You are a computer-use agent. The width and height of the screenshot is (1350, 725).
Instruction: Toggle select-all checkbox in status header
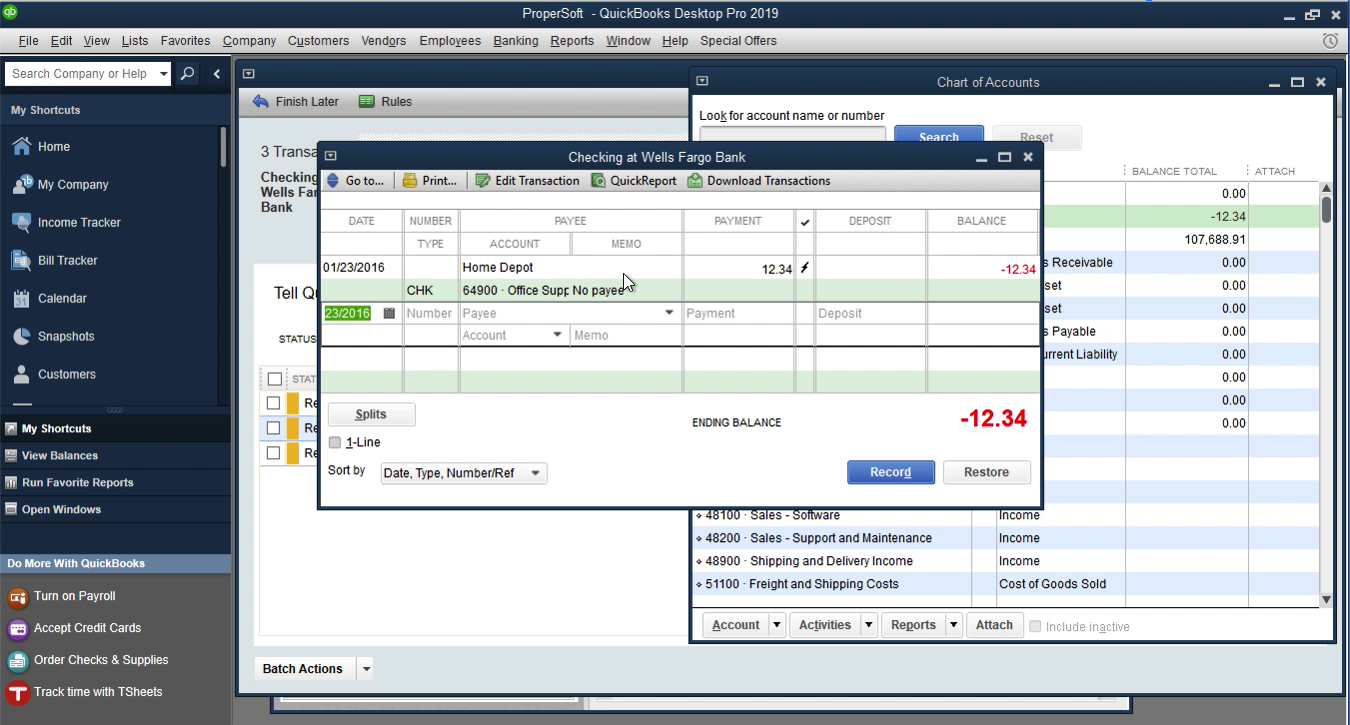point(274,379)
